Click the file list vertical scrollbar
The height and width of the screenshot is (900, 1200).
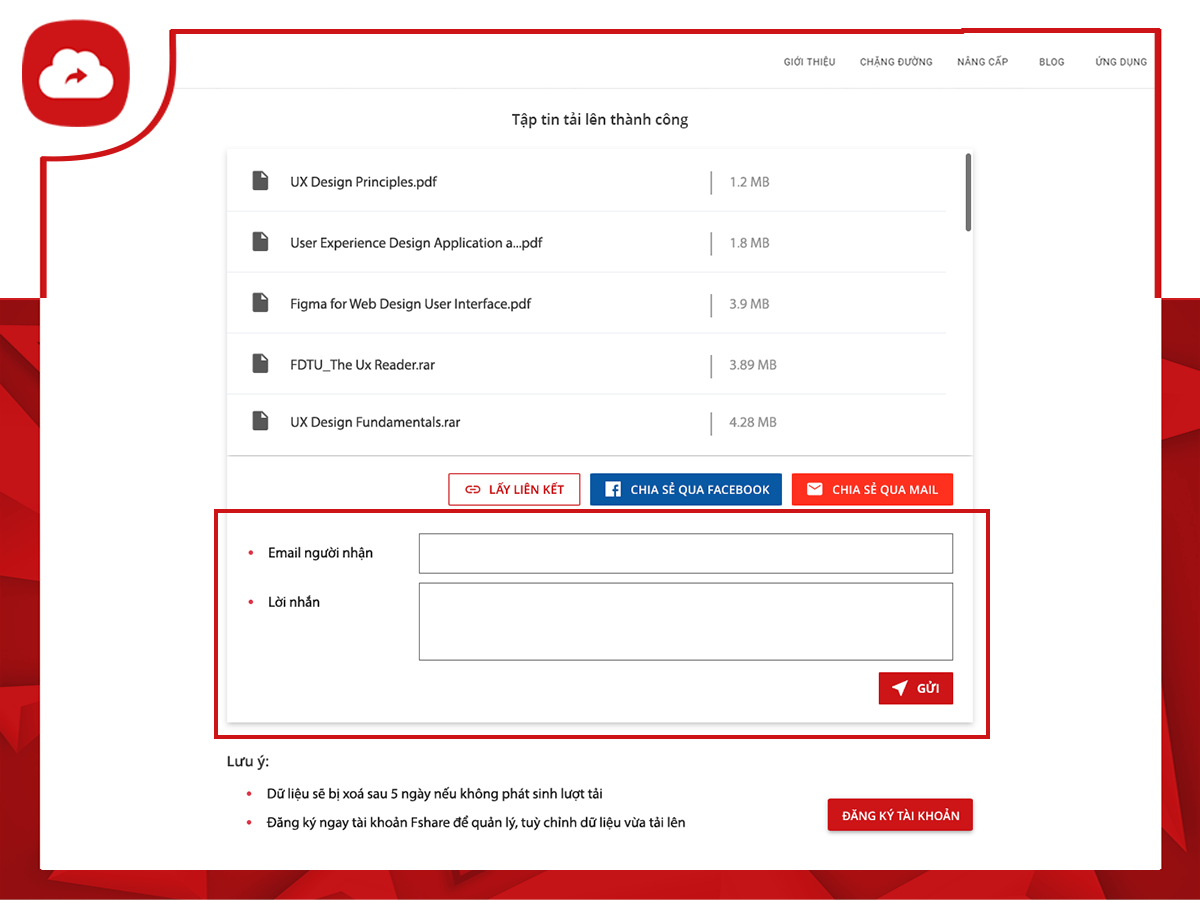[x=968, y=193]
